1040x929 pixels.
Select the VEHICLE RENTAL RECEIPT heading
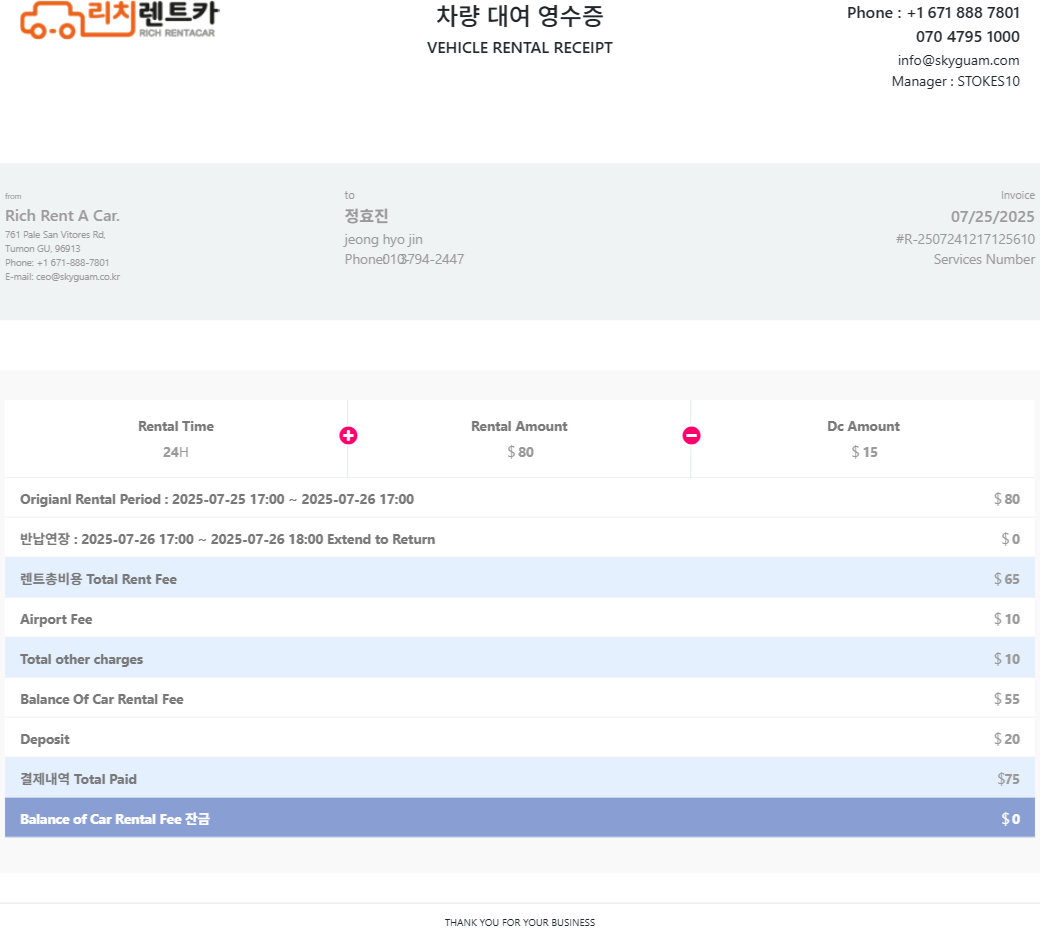click(520, 48)
